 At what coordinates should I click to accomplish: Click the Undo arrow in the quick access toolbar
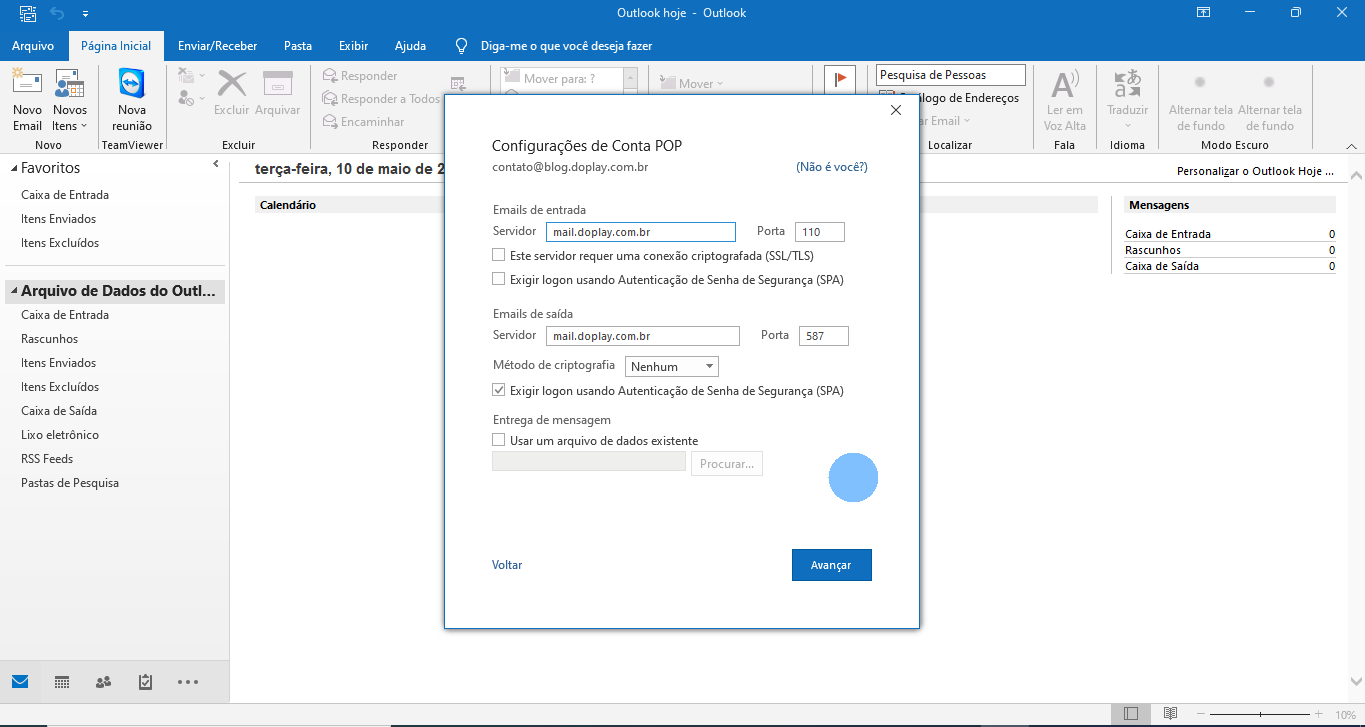click(57, 13)
